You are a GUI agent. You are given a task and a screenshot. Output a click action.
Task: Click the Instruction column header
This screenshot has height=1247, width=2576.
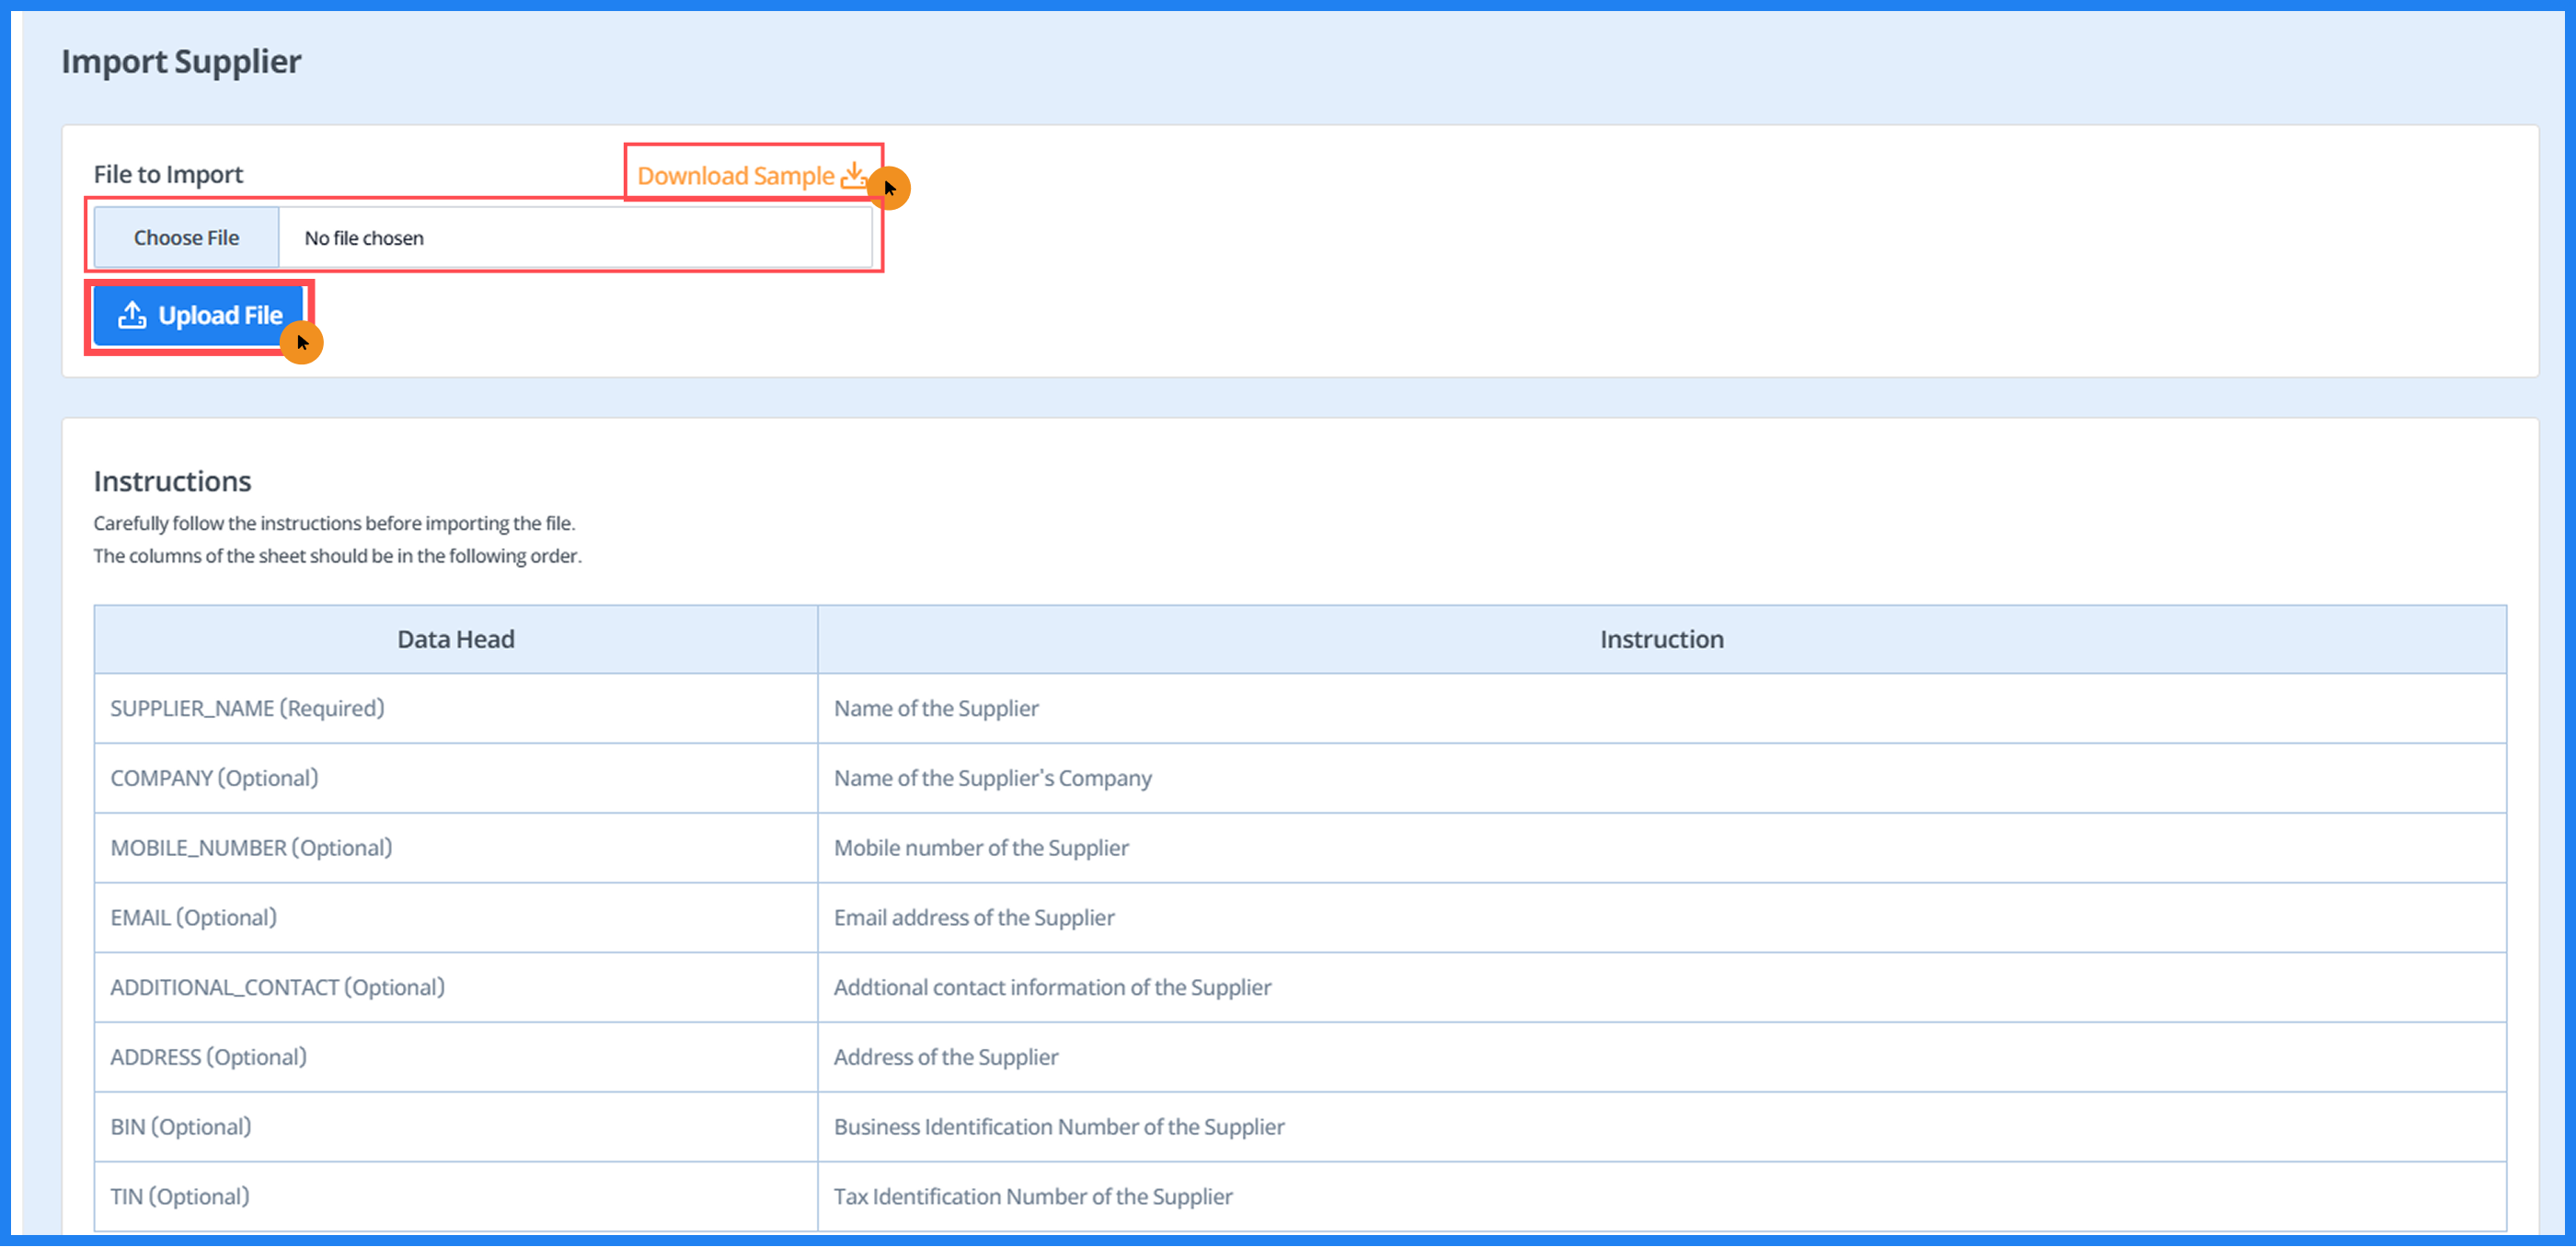(x=1661, y=639)
